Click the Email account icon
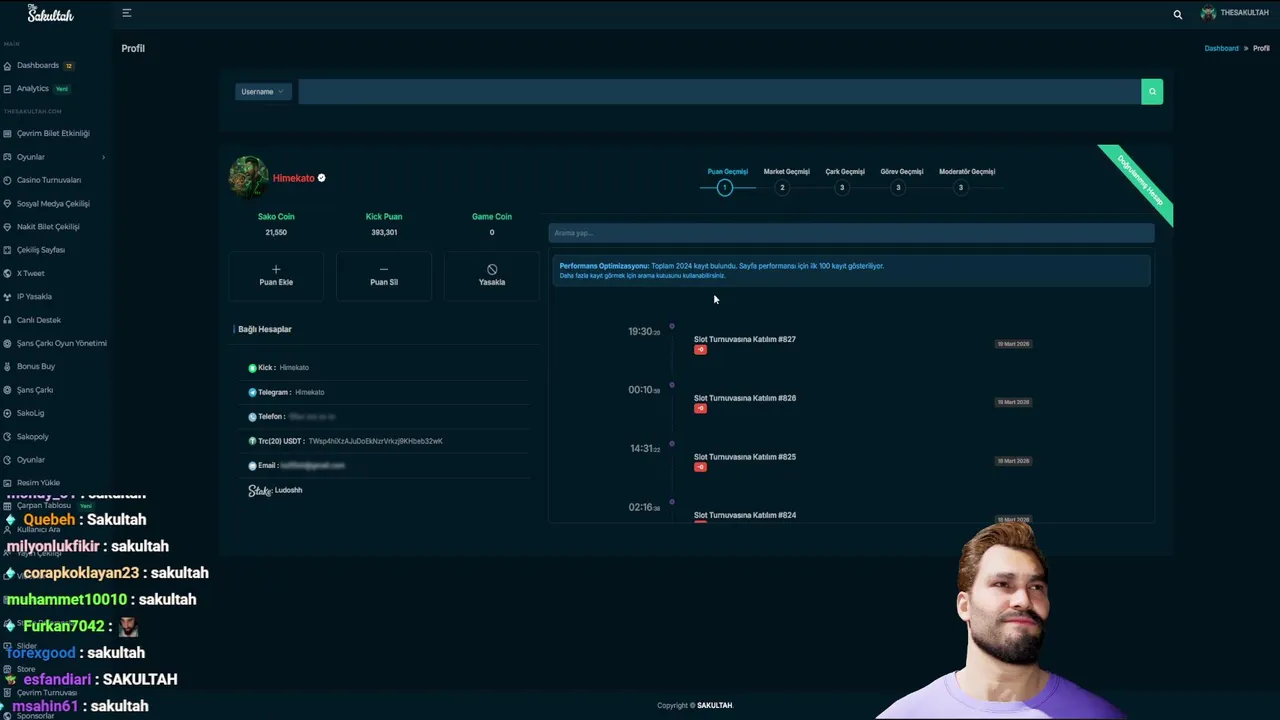 click(252, 466)
